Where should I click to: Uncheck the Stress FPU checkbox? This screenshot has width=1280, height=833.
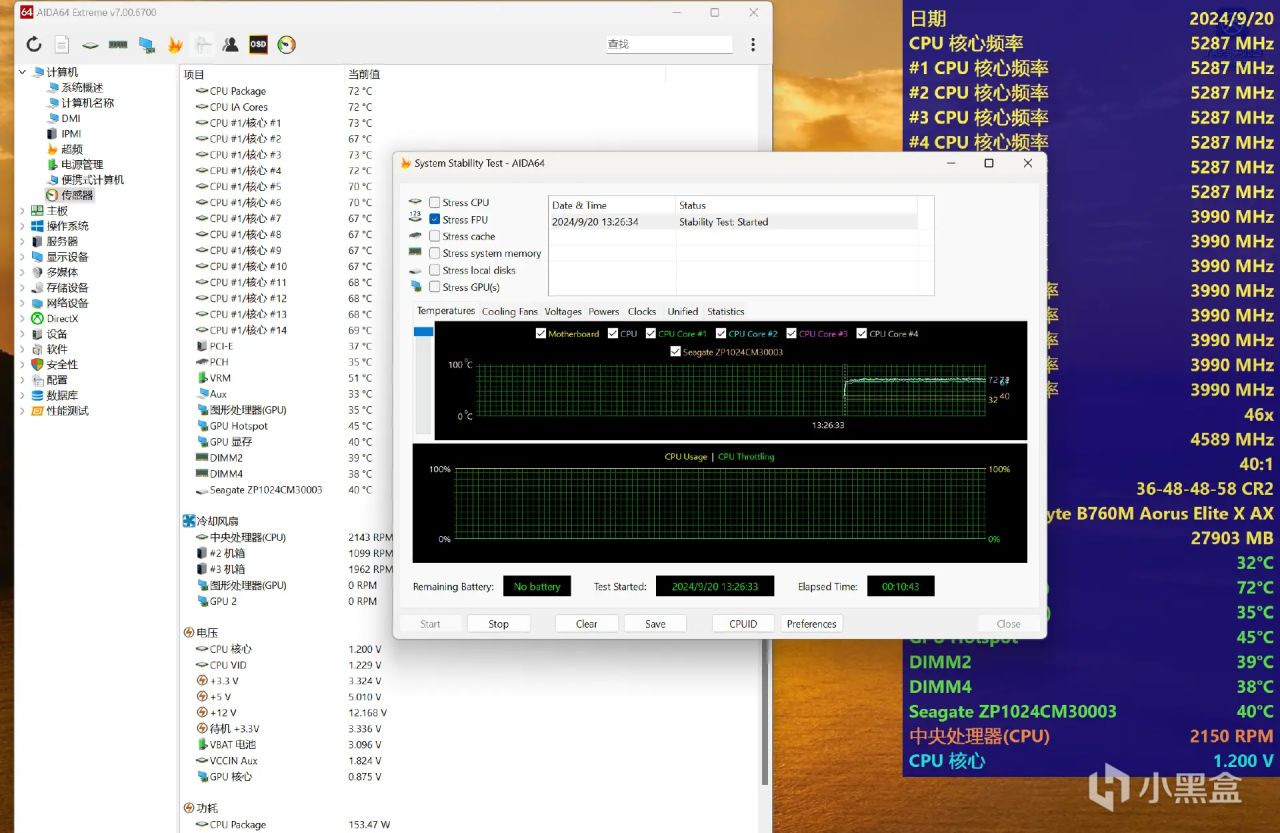(435, 219)
